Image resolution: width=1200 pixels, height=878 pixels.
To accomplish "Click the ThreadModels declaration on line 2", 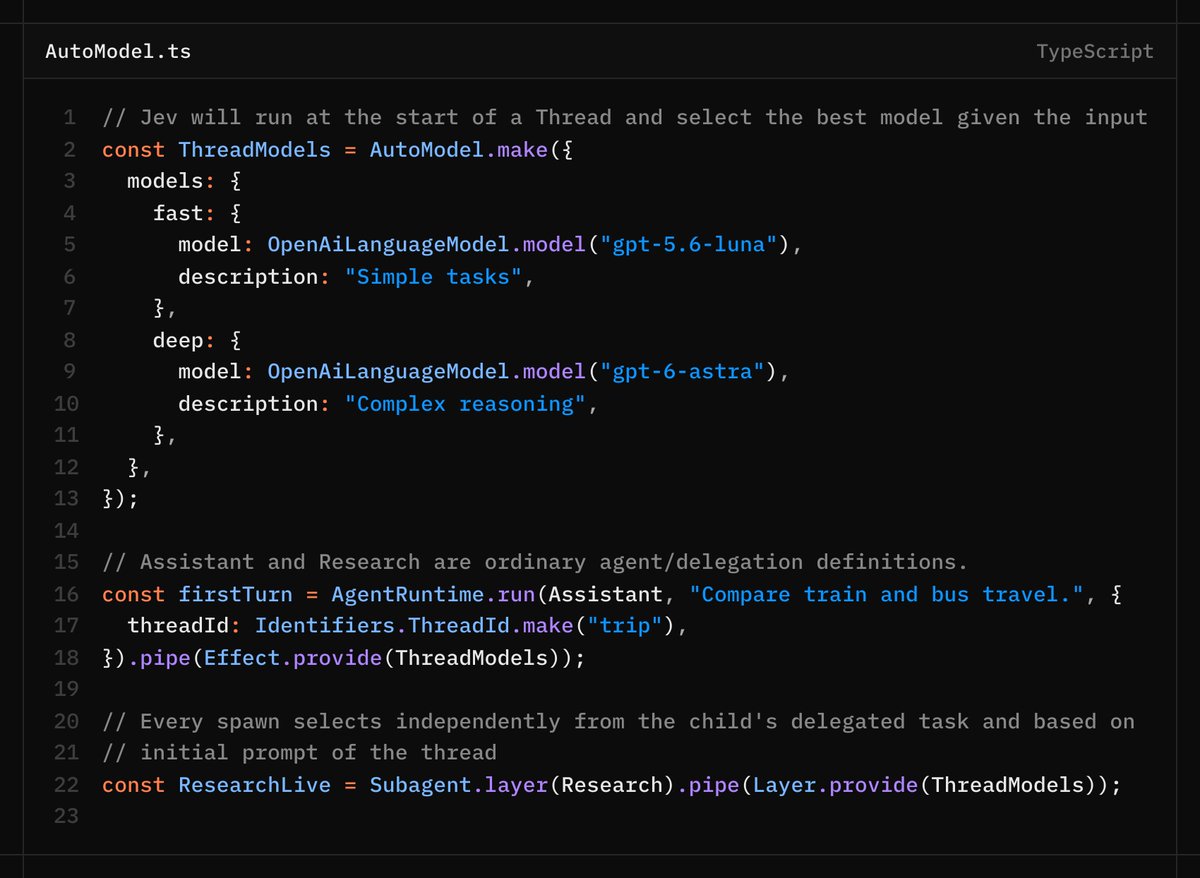I will 255,150.
